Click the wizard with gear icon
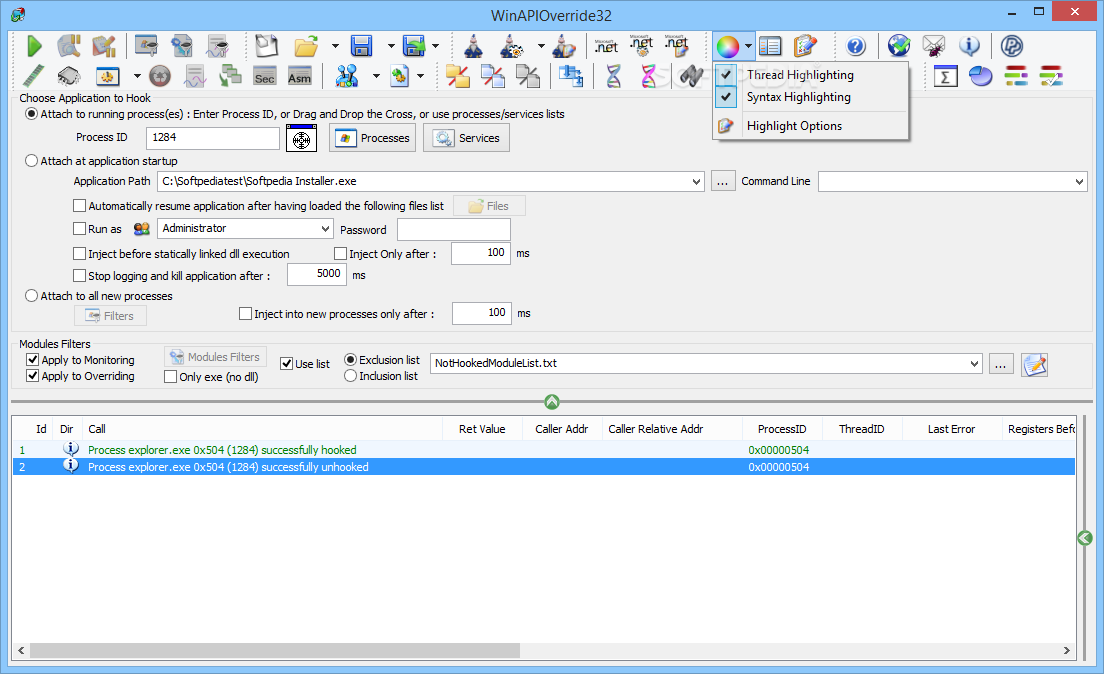The image size is (1104, 674). (511, 46)
